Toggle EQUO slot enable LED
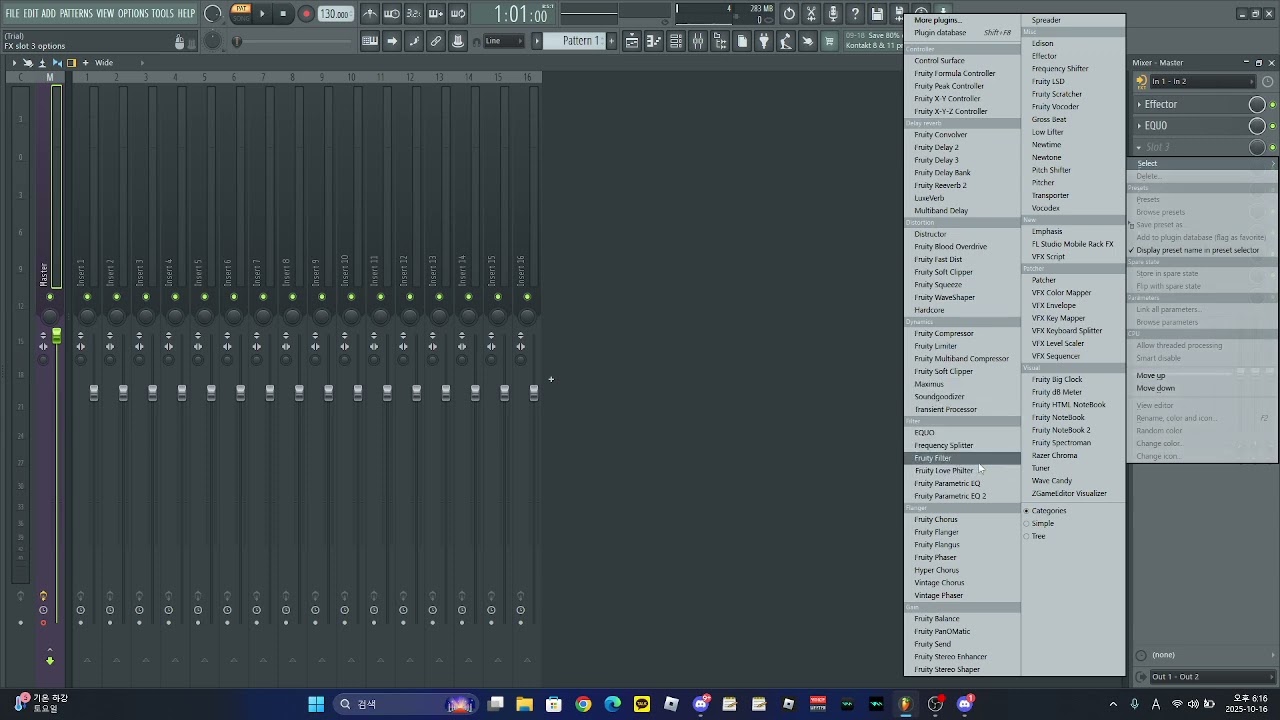 coord(1272,126)
